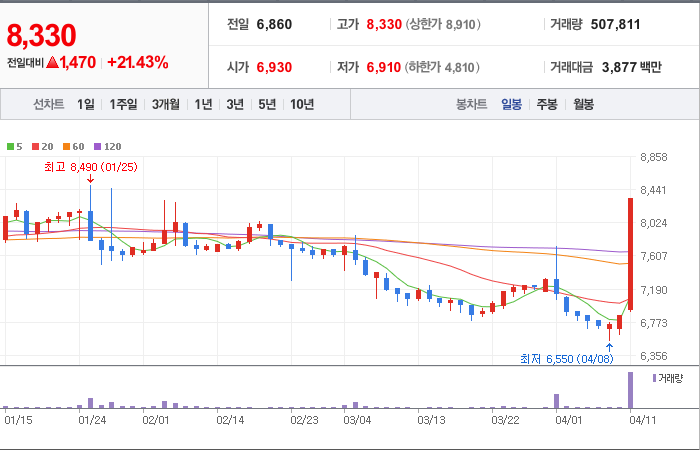Switch line chart to 10년

pos(302,104)
